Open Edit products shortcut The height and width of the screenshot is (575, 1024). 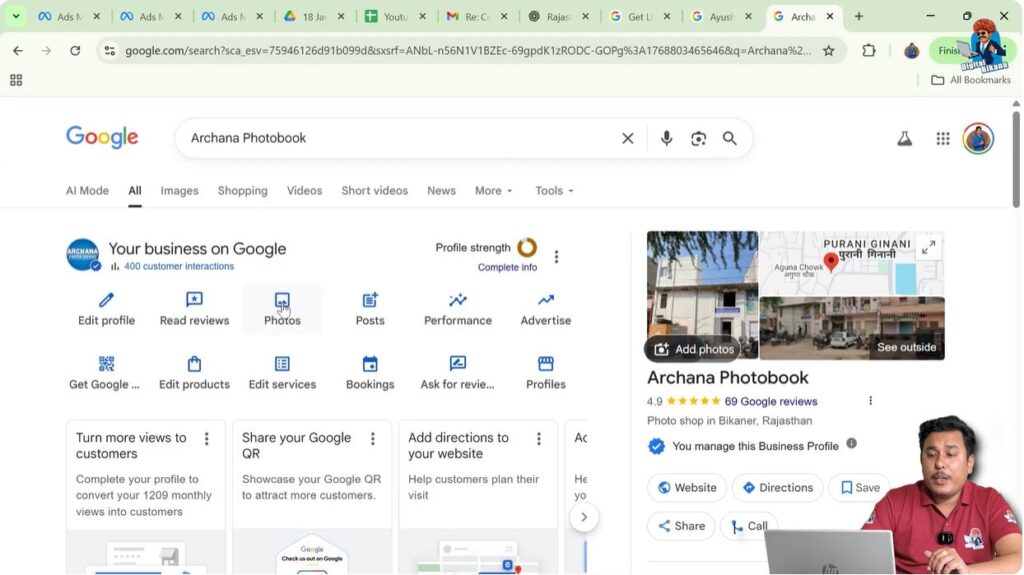[194, 373]
